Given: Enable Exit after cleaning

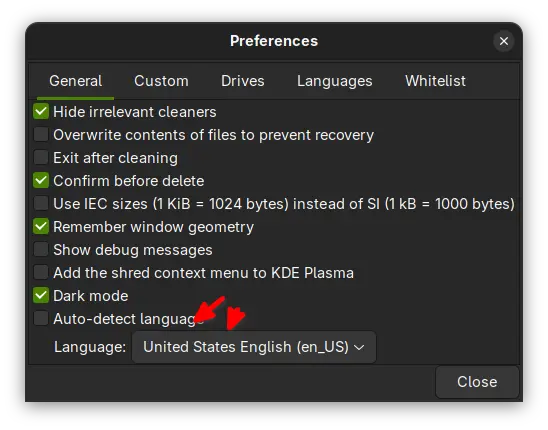Looking at the screenshot, I should pyautogui.click(x=41, y=158).
